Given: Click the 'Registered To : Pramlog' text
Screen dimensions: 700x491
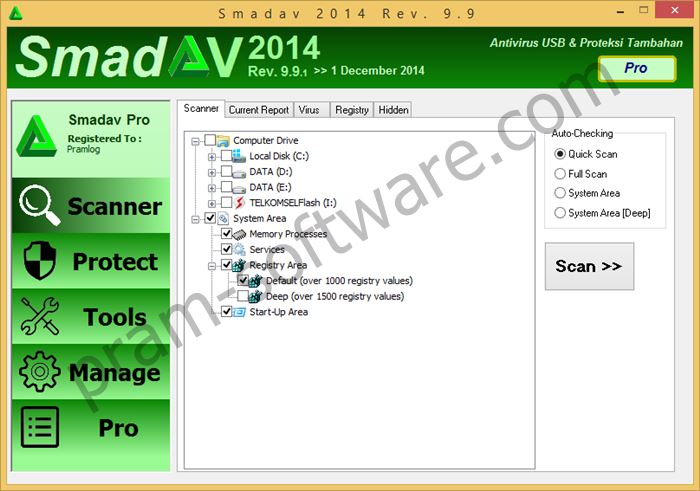Looking at the screenshot, I should click(104, 144).
